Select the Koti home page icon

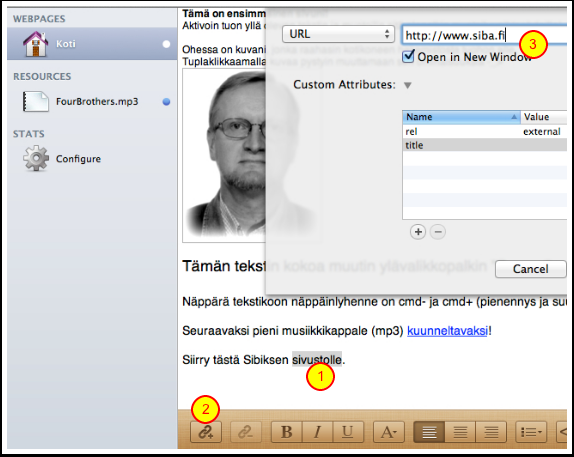[35, 44]
